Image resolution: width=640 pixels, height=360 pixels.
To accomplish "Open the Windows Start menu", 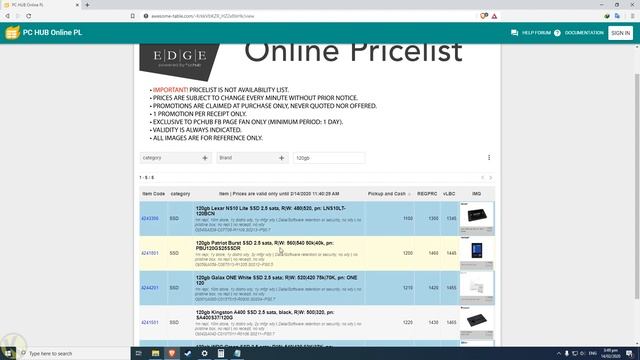I will tap(8, 353).
